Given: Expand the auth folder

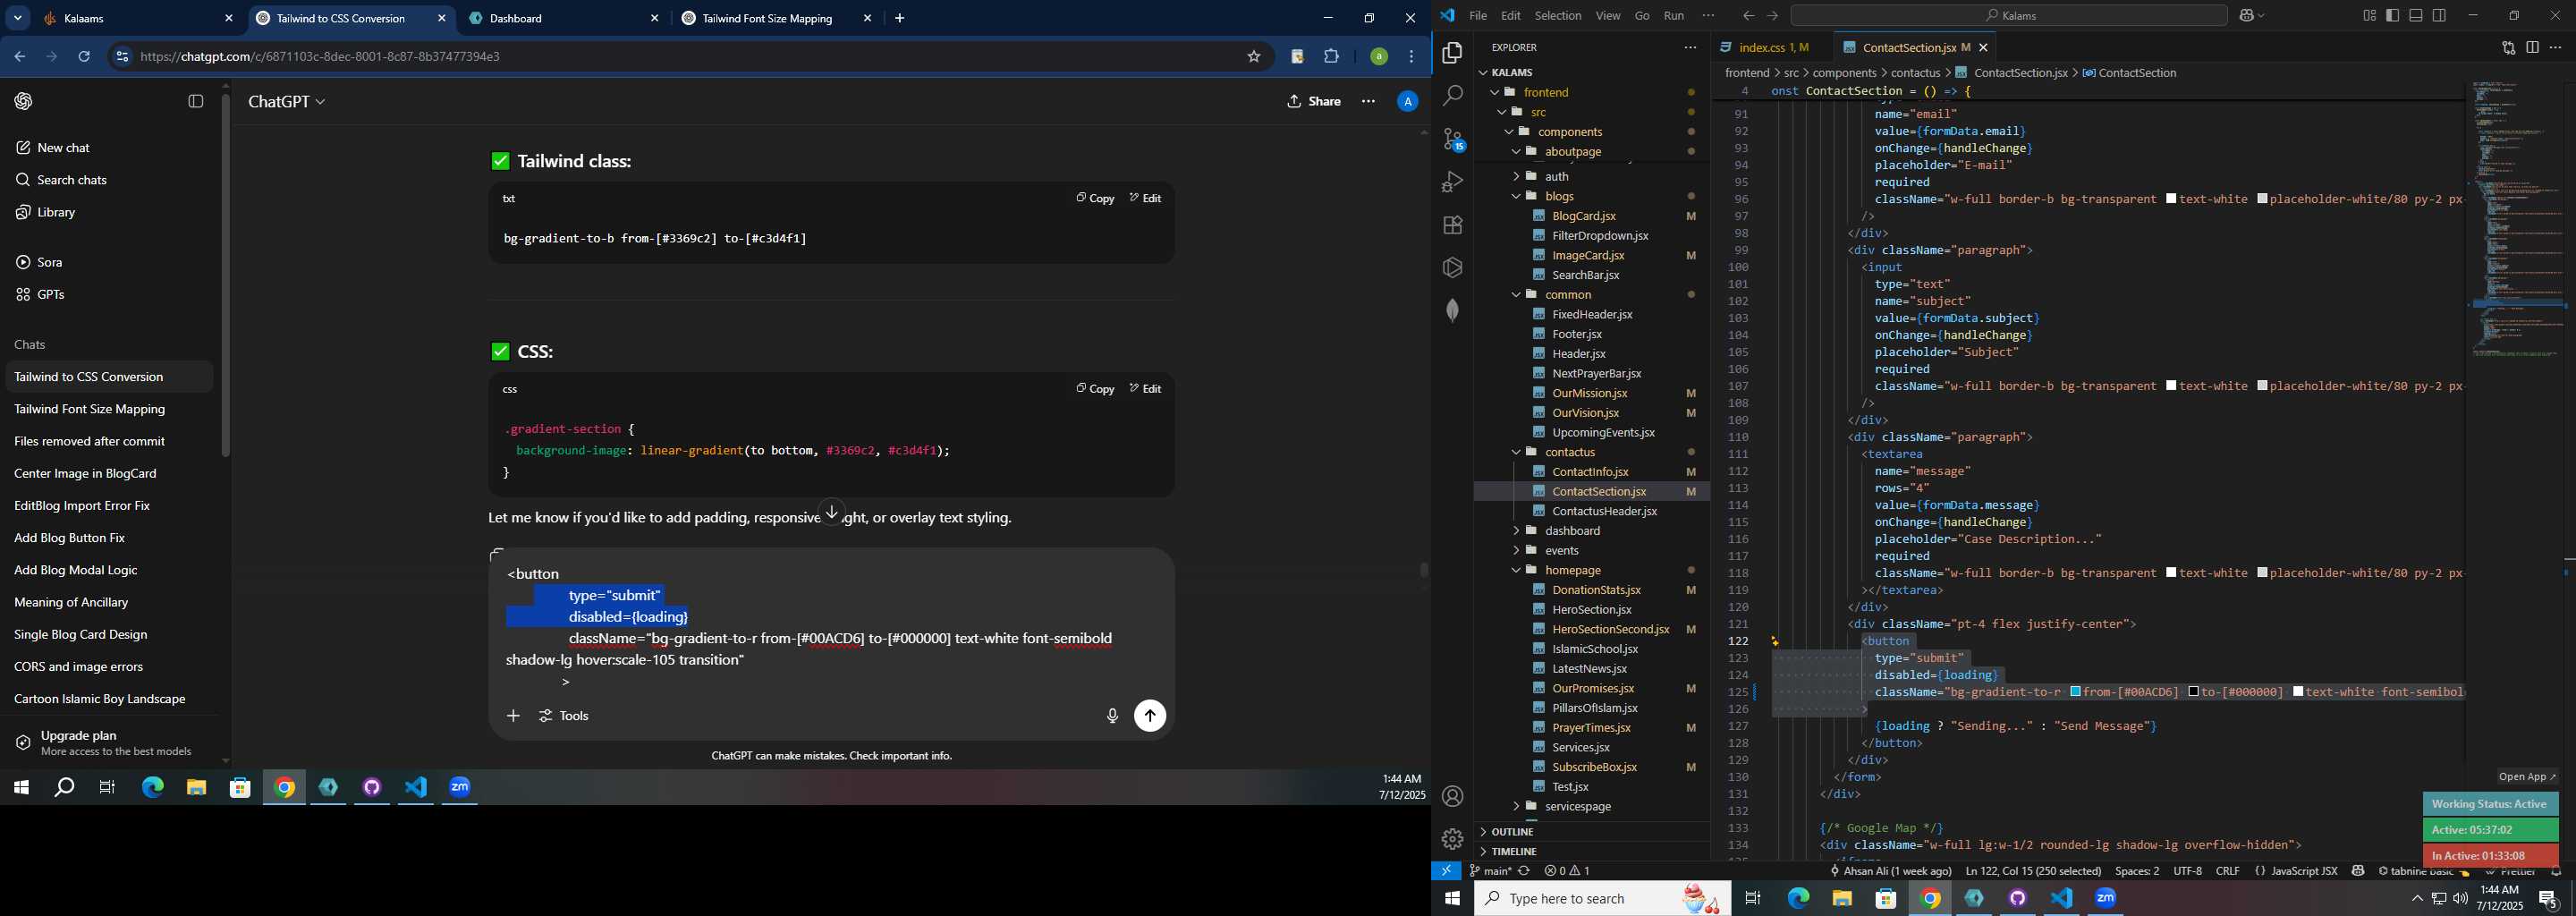Looking at the screenshot, I should click(x=1516, y=176).
